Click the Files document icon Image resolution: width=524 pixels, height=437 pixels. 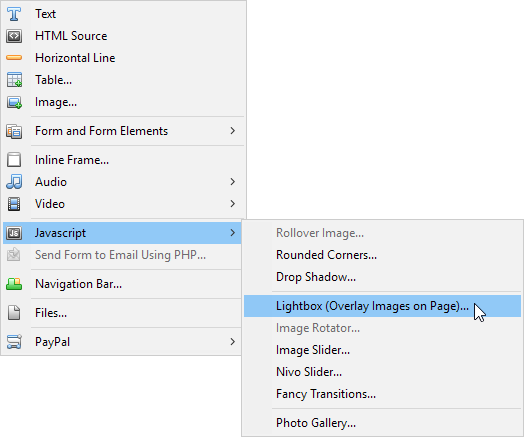click(x=14, y=313)
